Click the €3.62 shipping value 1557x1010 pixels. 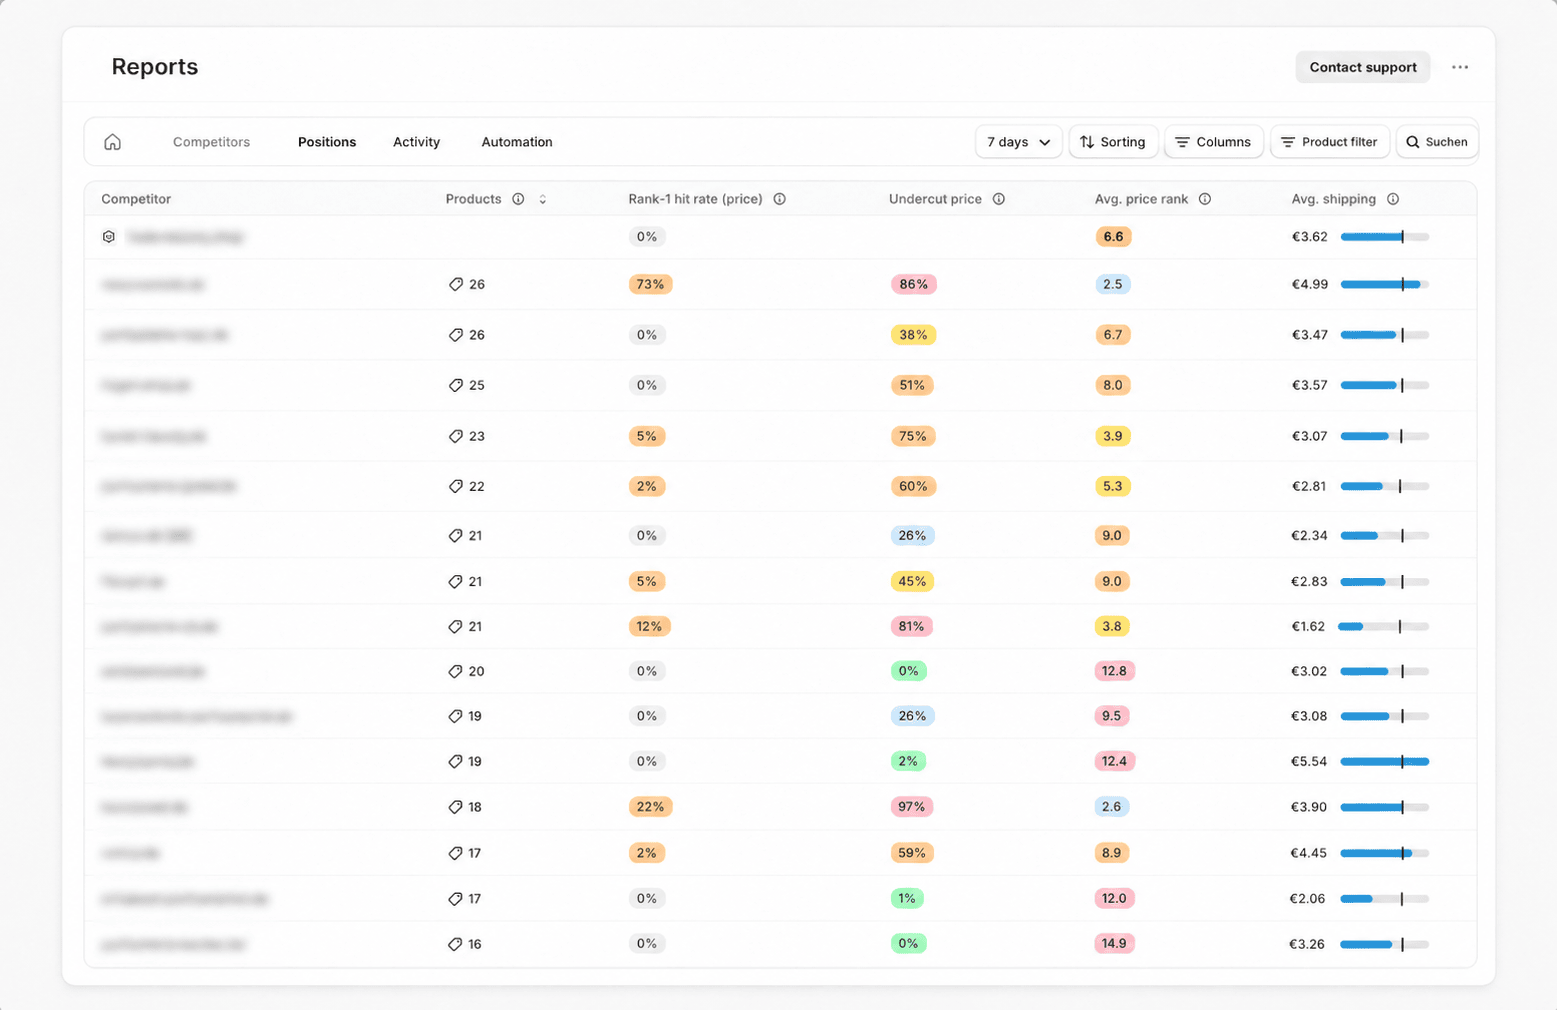(x=1309, y=237)
